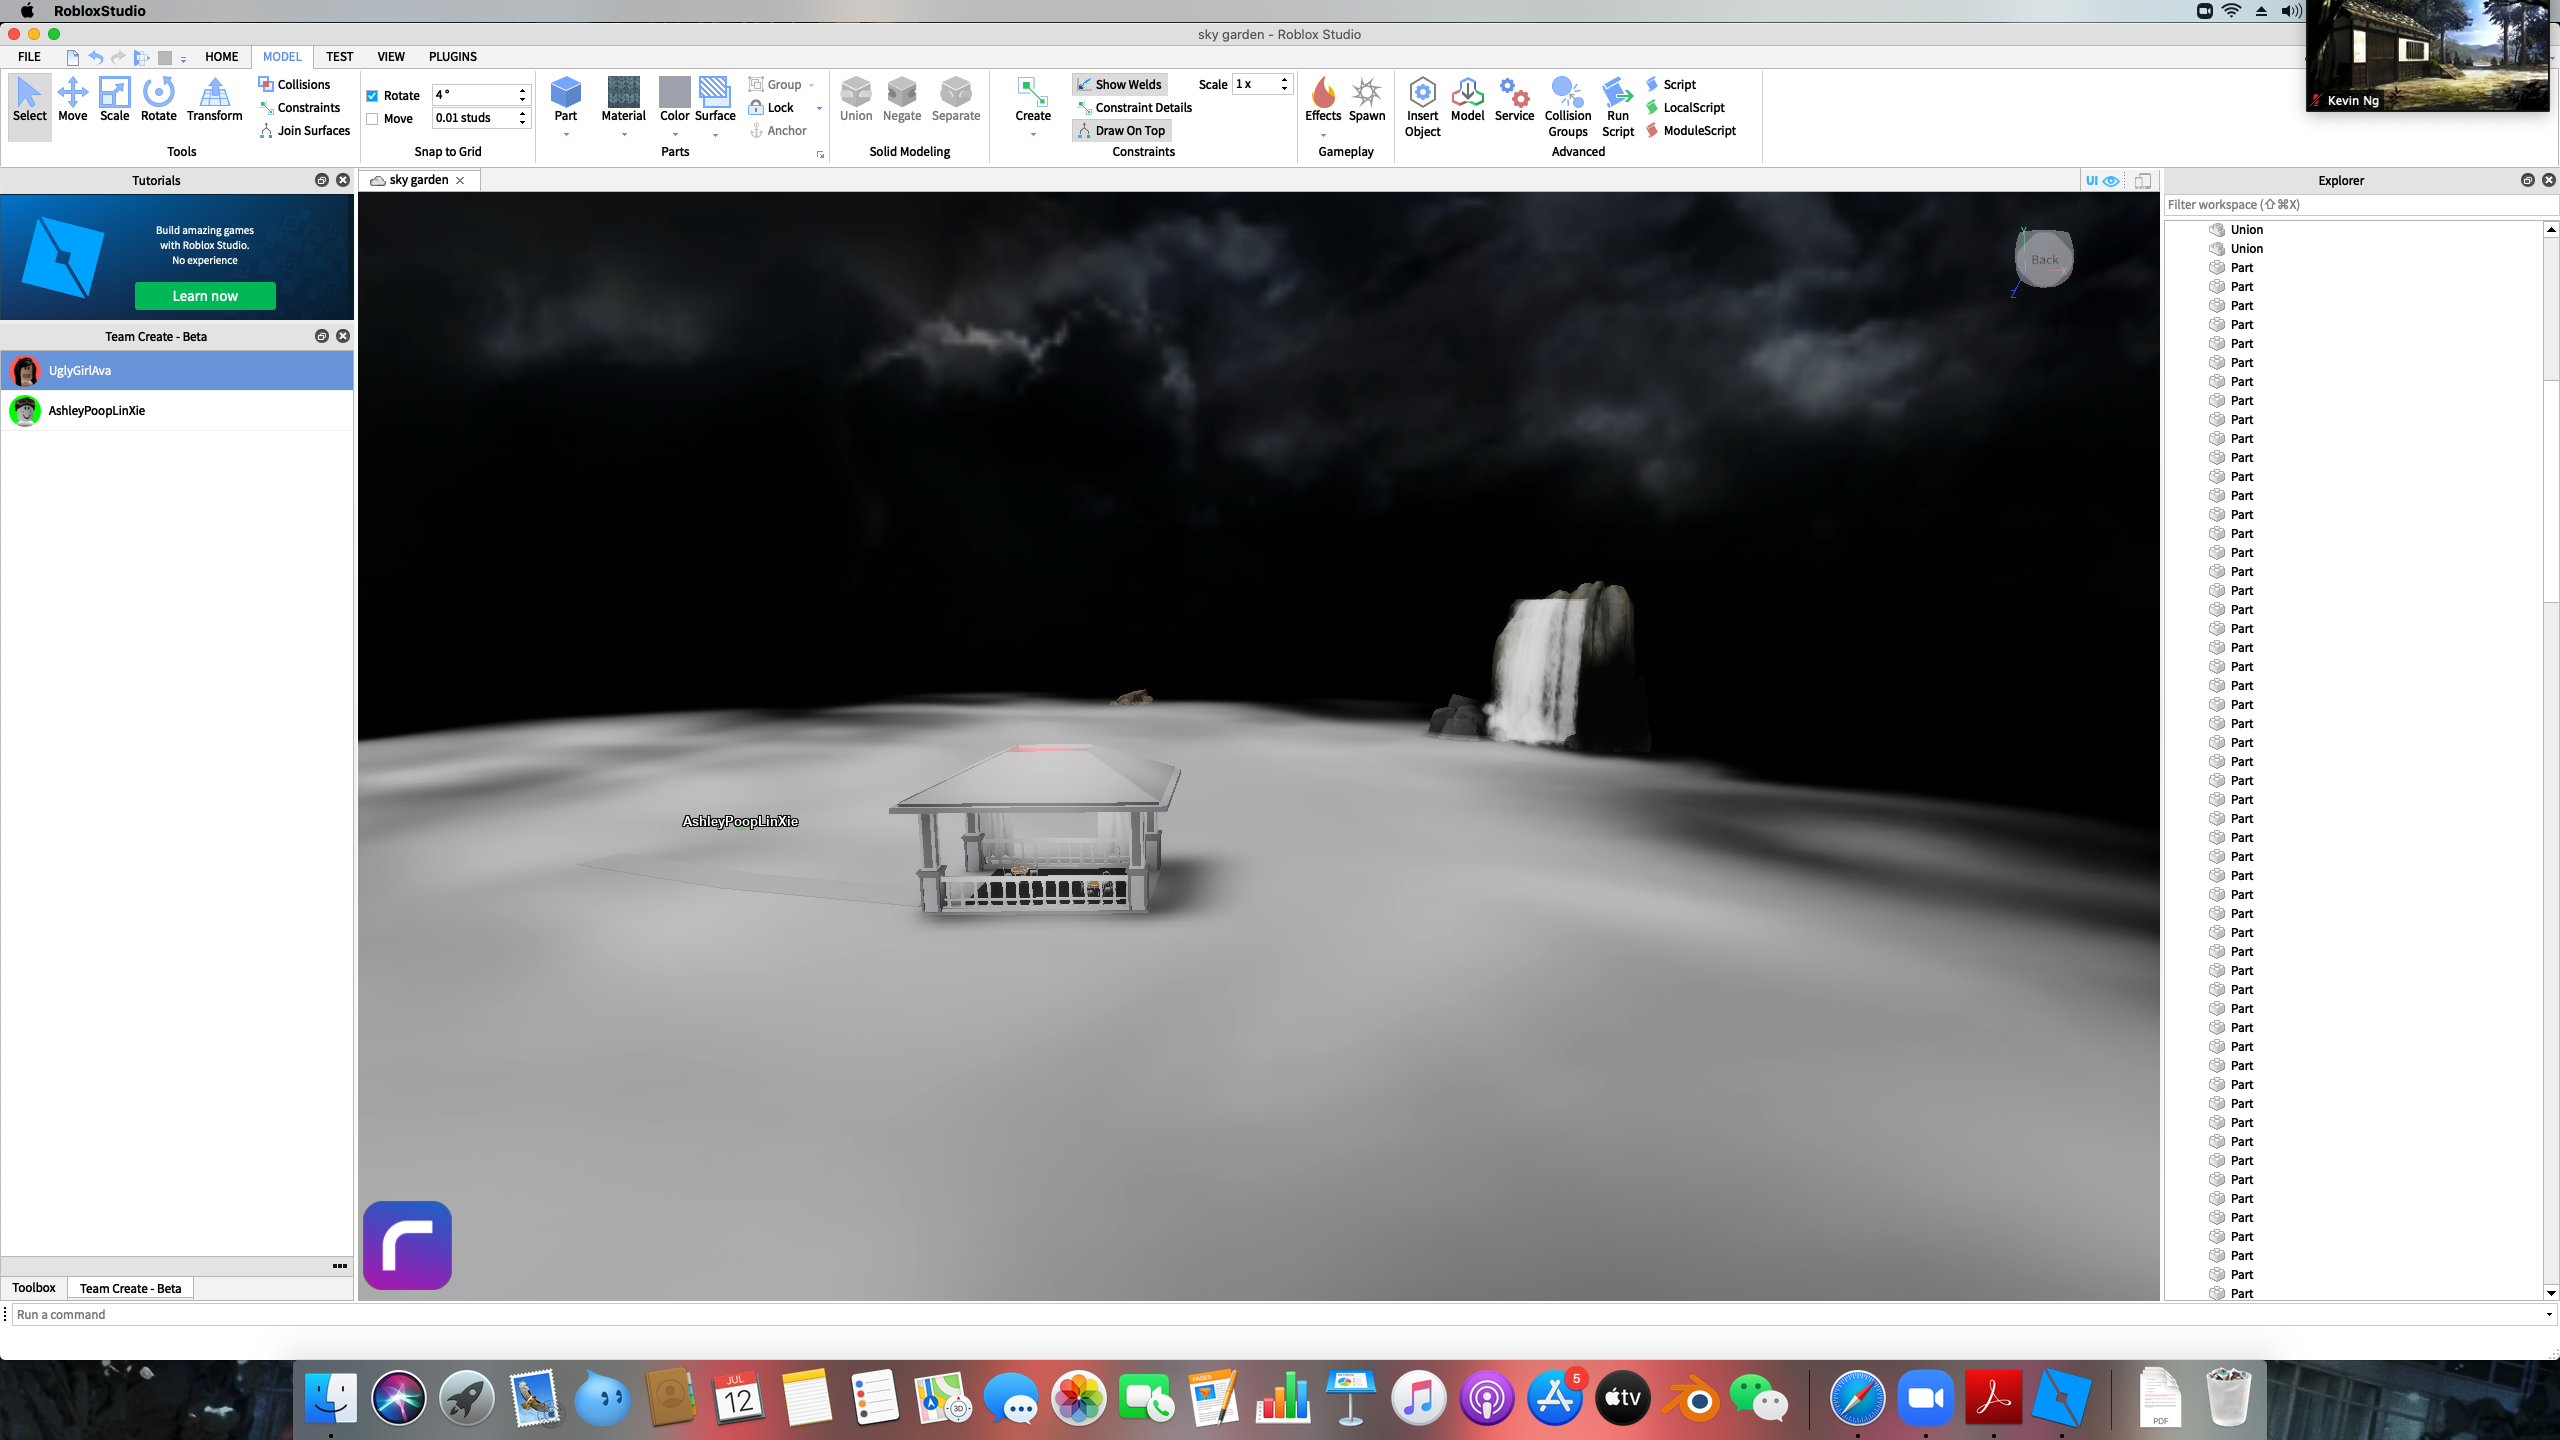Open the Zoom app in the Dock
This screenshot has width=2560, height=1440.
(x=1925, y=1398)
